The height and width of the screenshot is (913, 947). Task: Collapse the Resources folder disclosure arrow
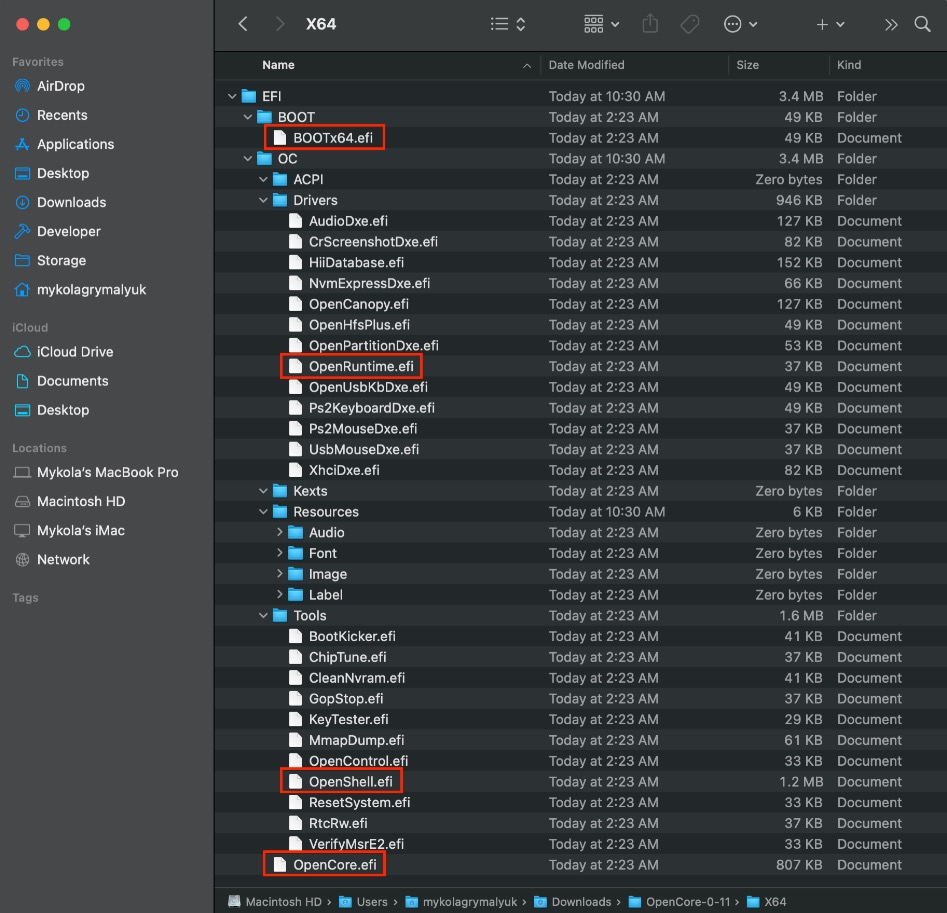click(x=263, y=511)
